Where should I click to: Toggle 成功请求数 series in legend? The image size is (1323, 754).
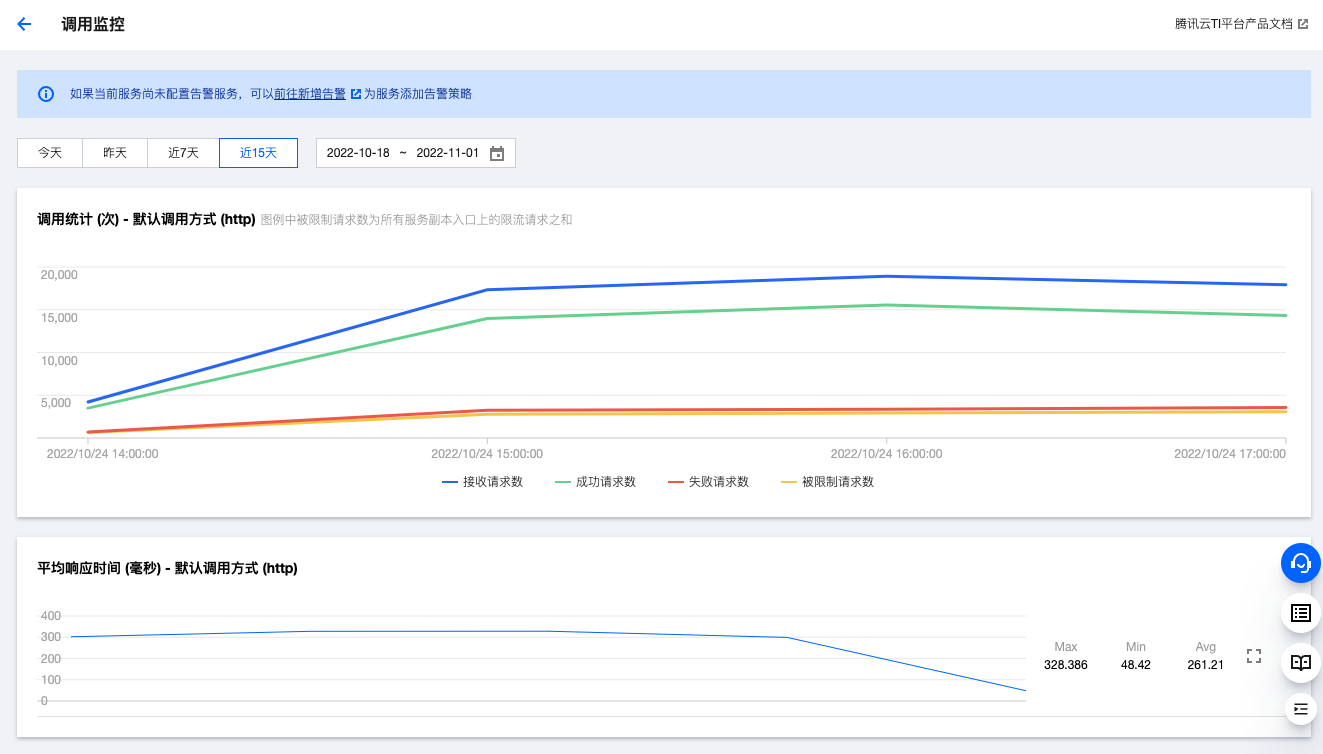(596, 482)
